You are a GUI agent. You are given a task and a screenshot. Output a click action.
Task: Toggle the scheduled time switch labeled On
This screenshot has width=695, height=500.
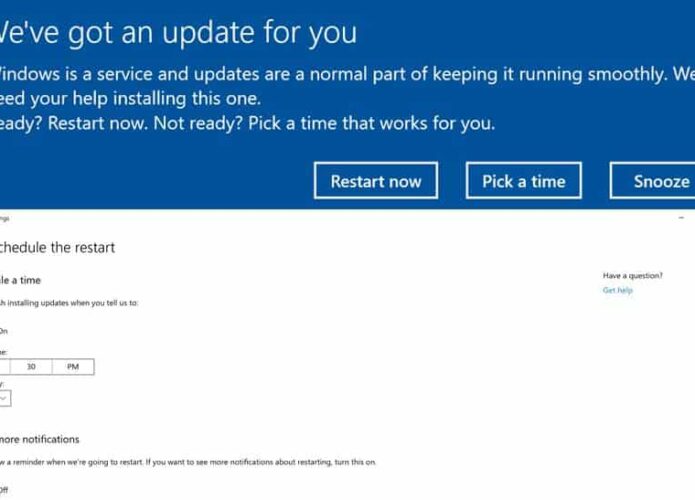click(x=4, y=331)
